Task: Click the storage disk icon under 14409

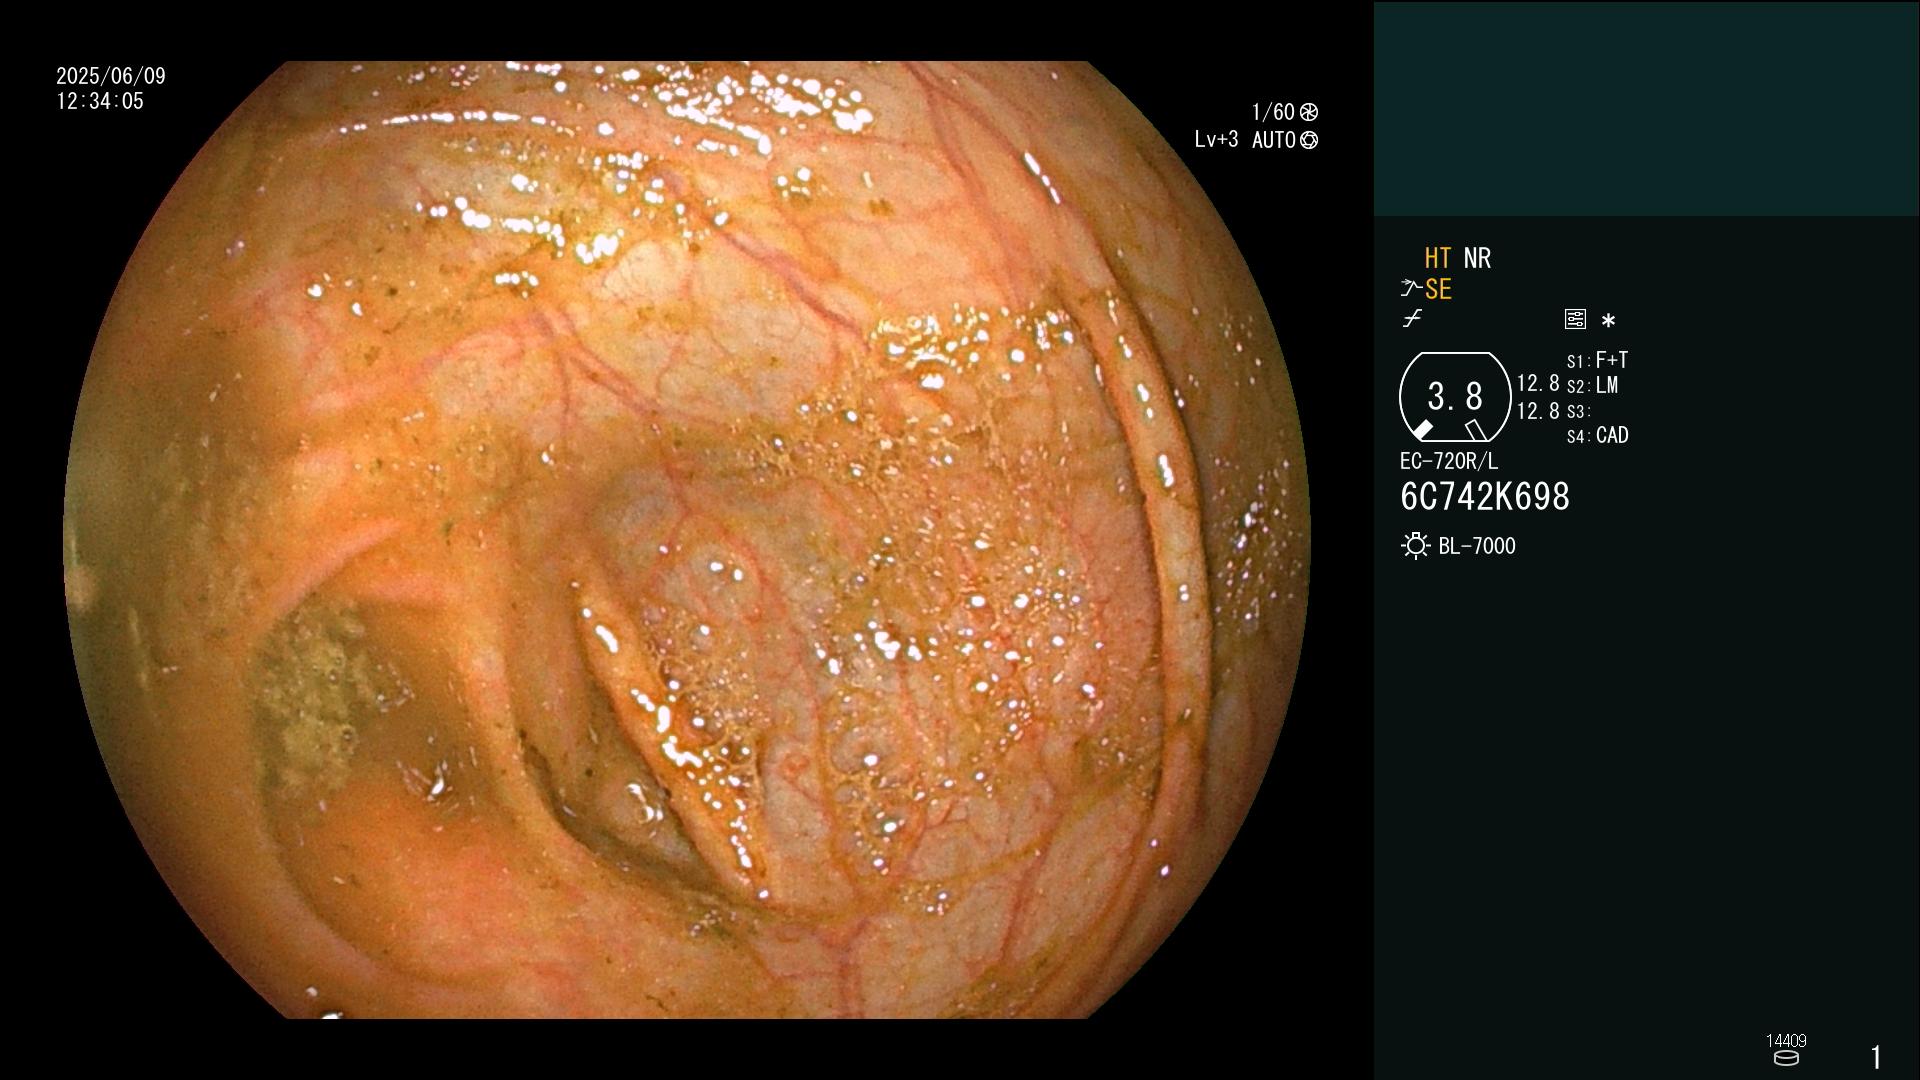Action: [1786, 1058]
